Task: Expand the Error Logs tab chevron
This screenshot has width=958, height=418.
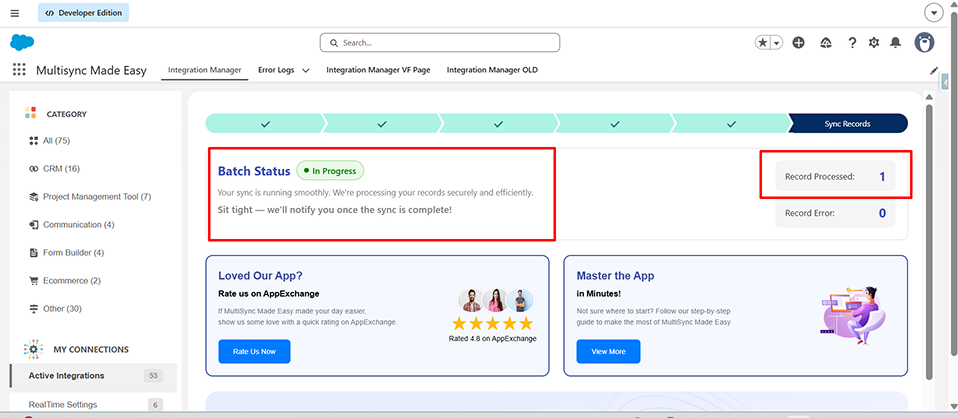Action: click(x=305, y=70)
